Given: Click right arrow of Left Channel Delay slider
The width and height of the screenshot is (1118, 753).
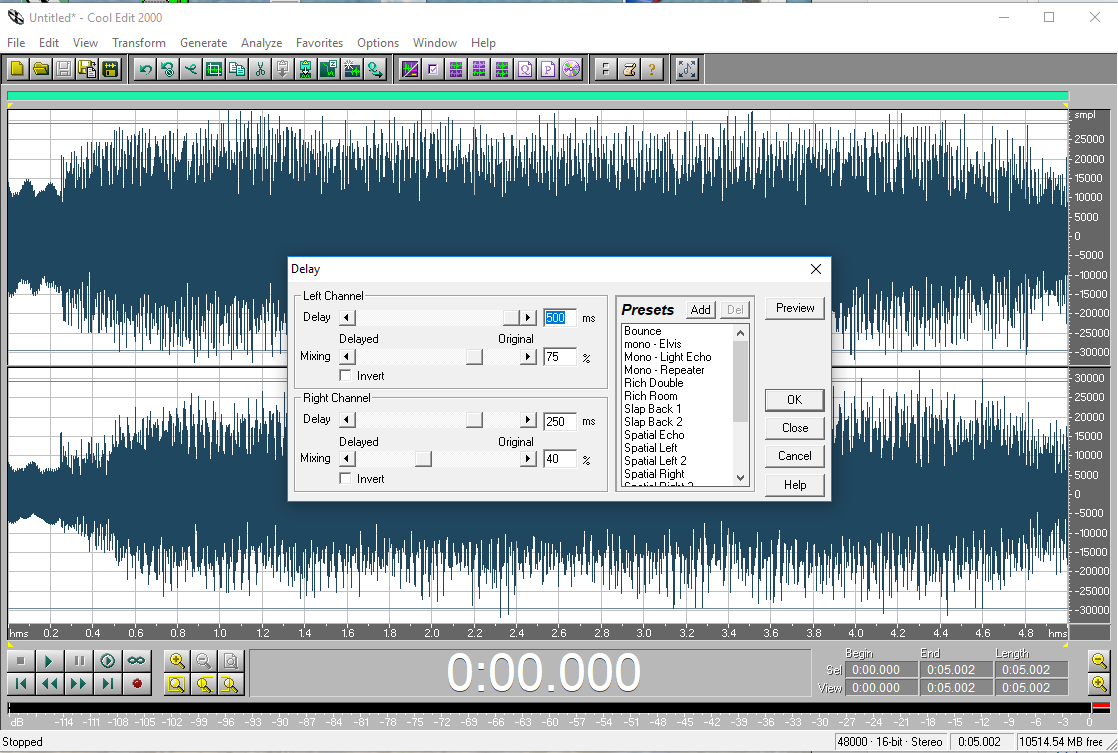Looking at the screenshot, I should point(528,317).
